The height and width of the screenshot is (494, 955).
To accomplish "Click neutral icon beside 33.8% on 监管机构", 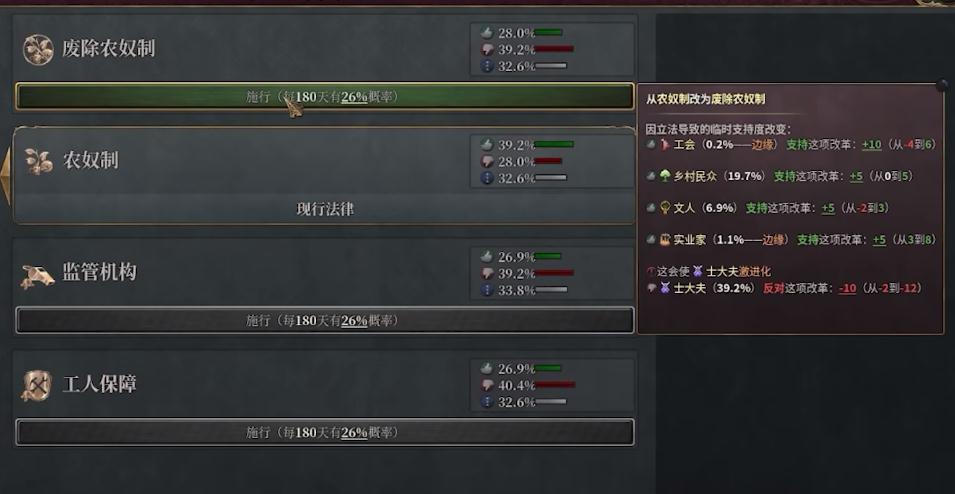I will click(x=486, y=290).
